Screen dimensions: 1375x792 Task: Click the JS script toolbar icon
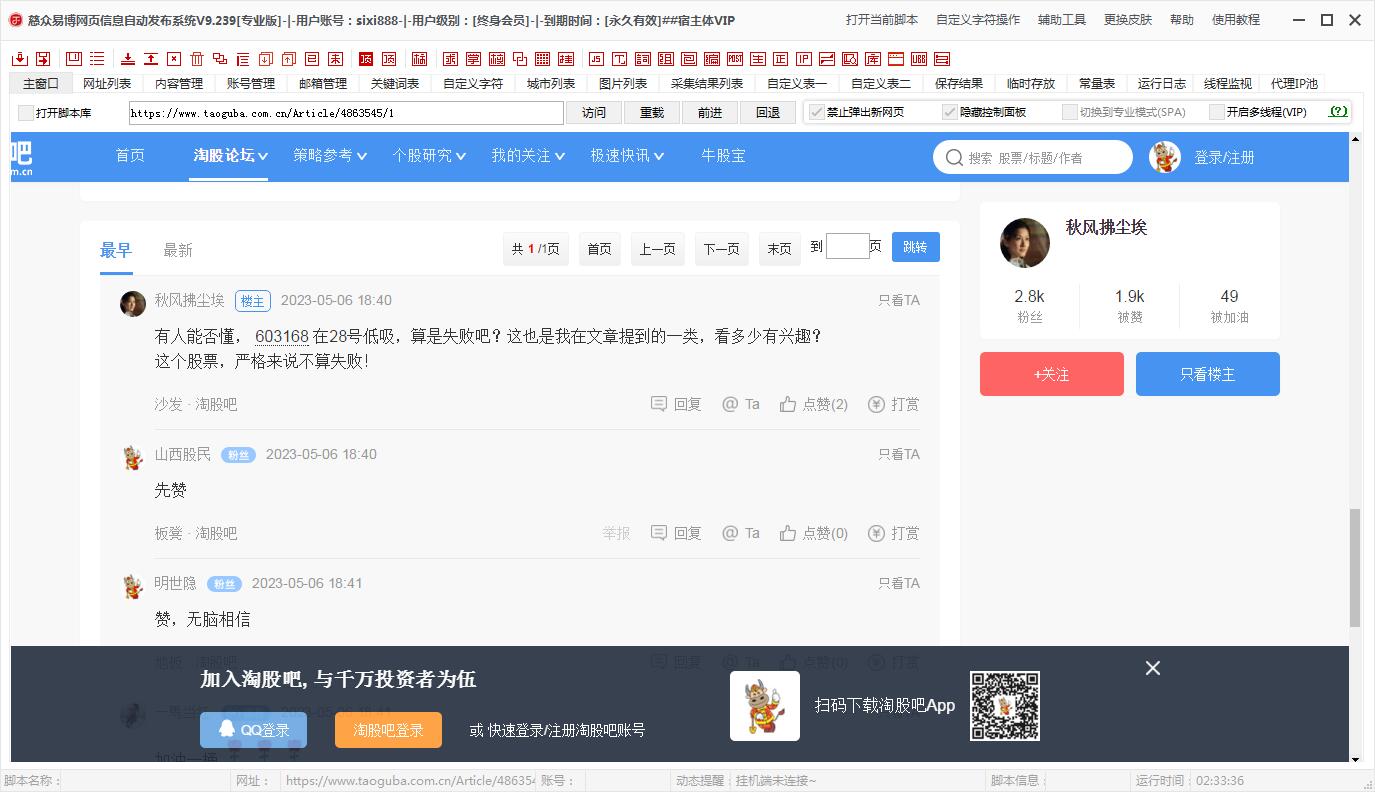pyautogui.click(x=595, y=59)
